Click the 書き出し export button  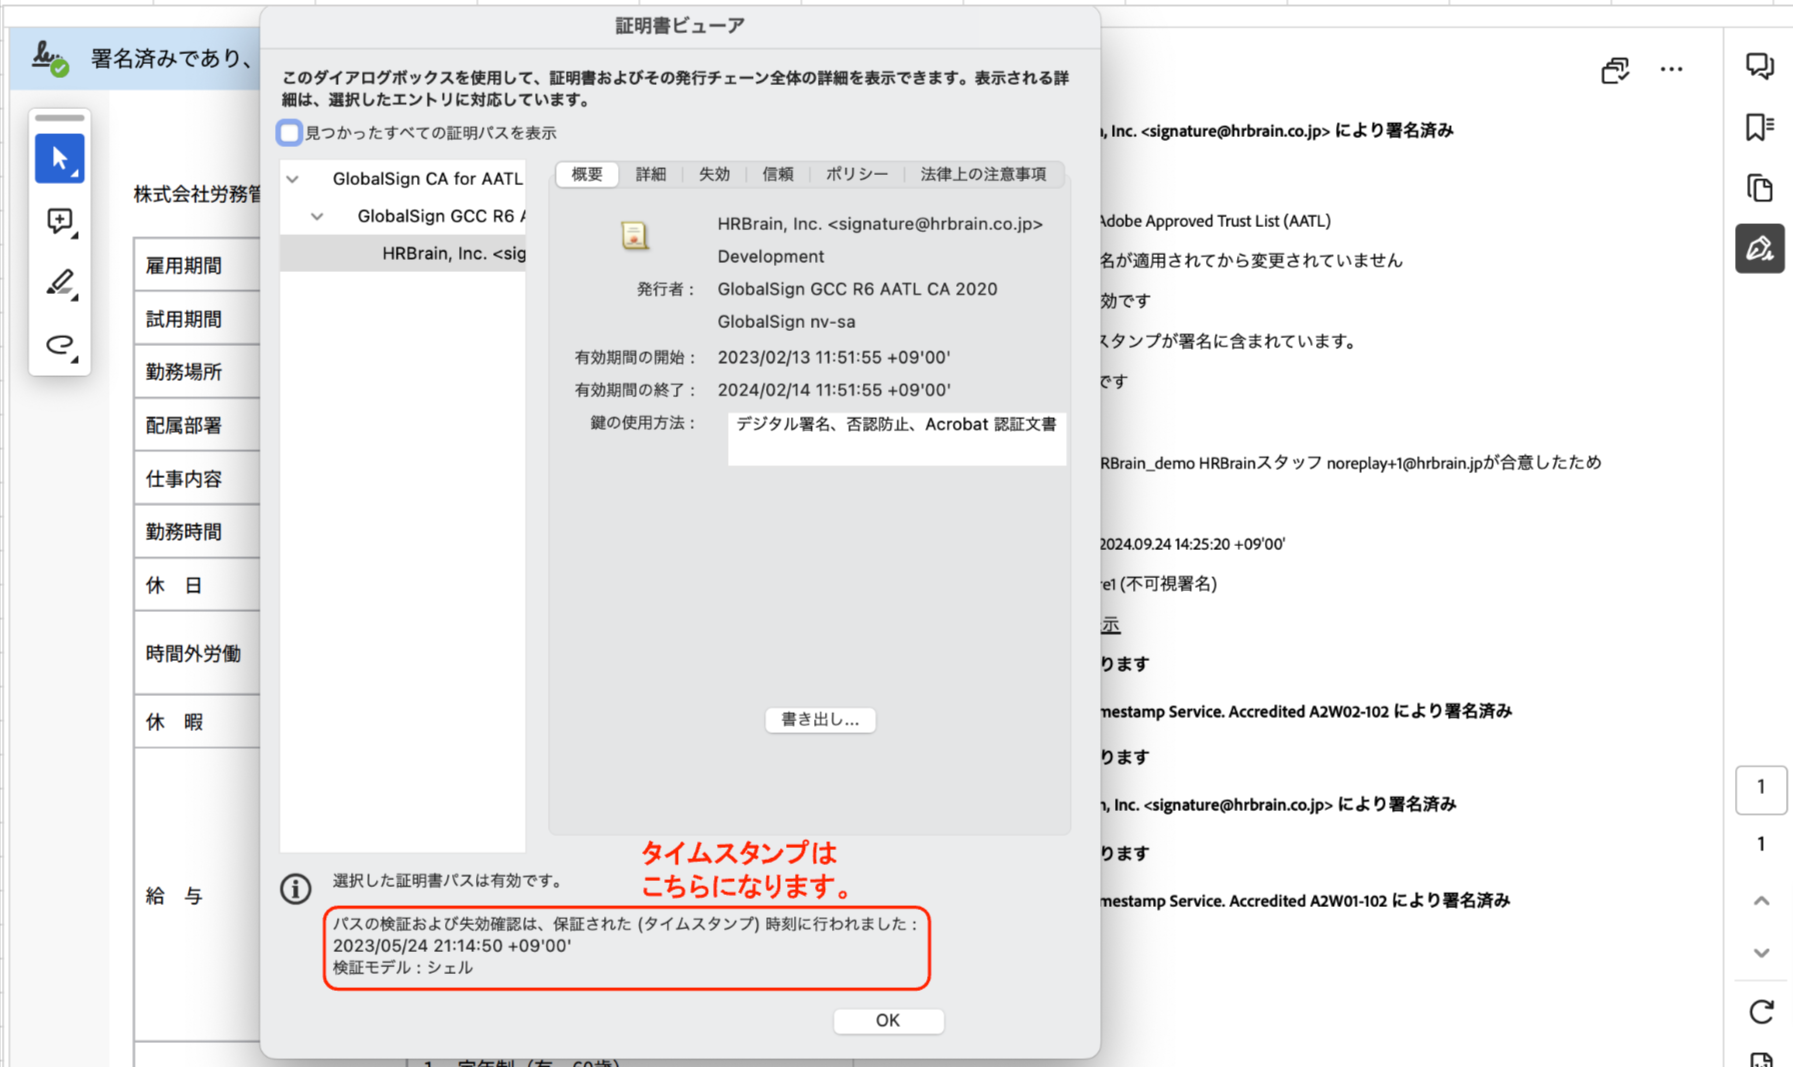(820, 720)
